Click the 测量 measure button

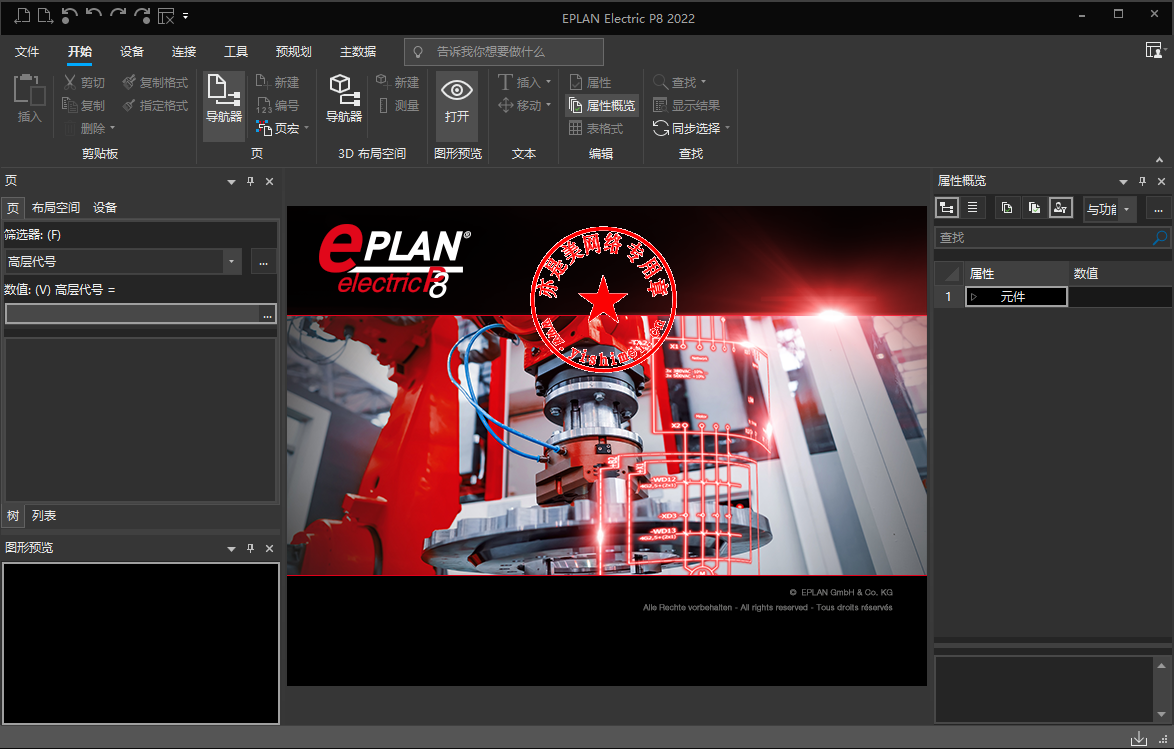397,106
